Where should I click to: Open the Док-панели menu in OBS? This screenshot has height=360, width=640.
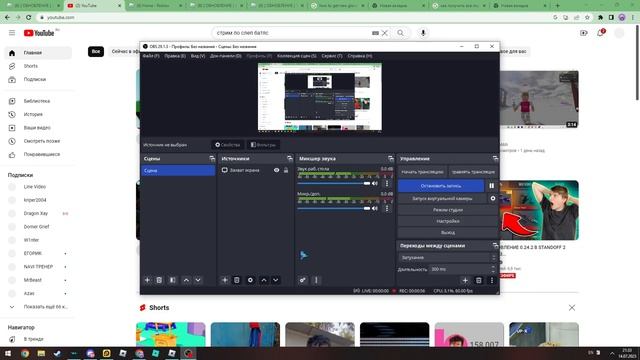coord(225,56)
